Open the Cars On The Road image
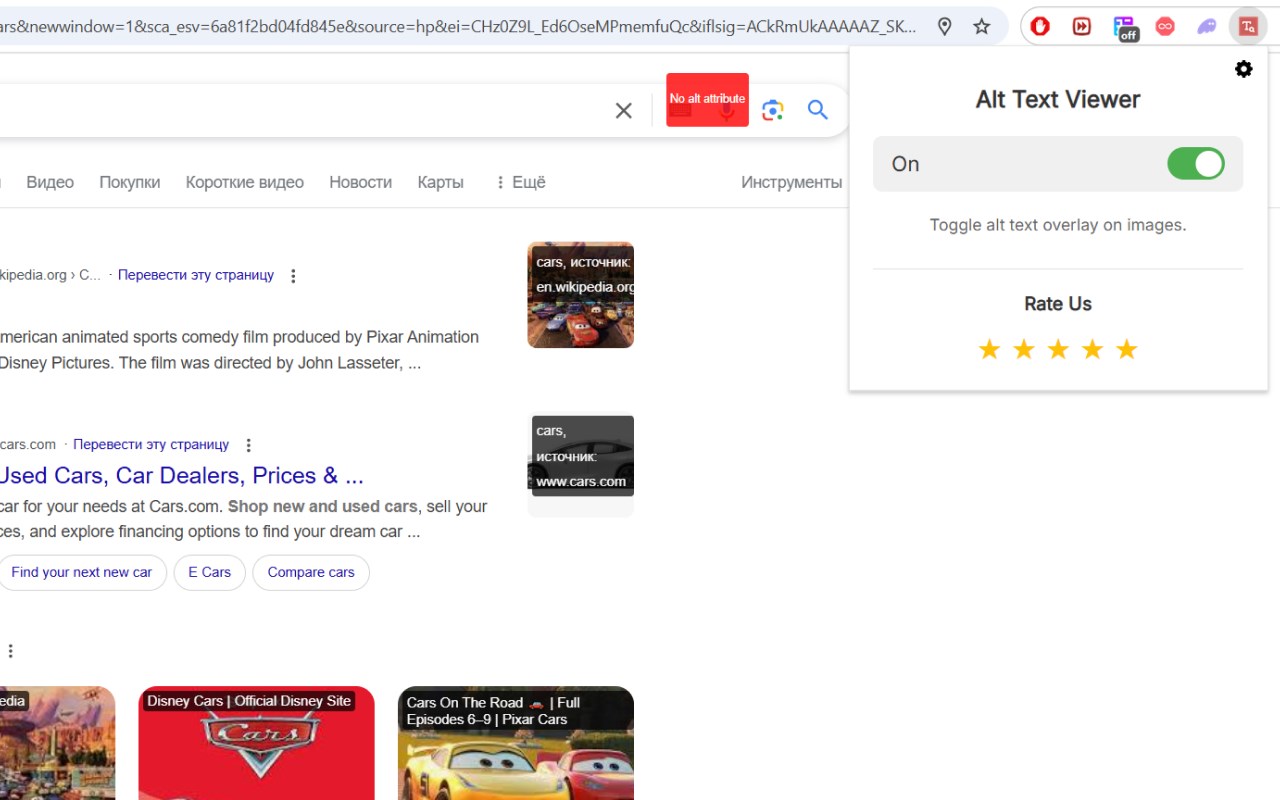 coord(516,743)
